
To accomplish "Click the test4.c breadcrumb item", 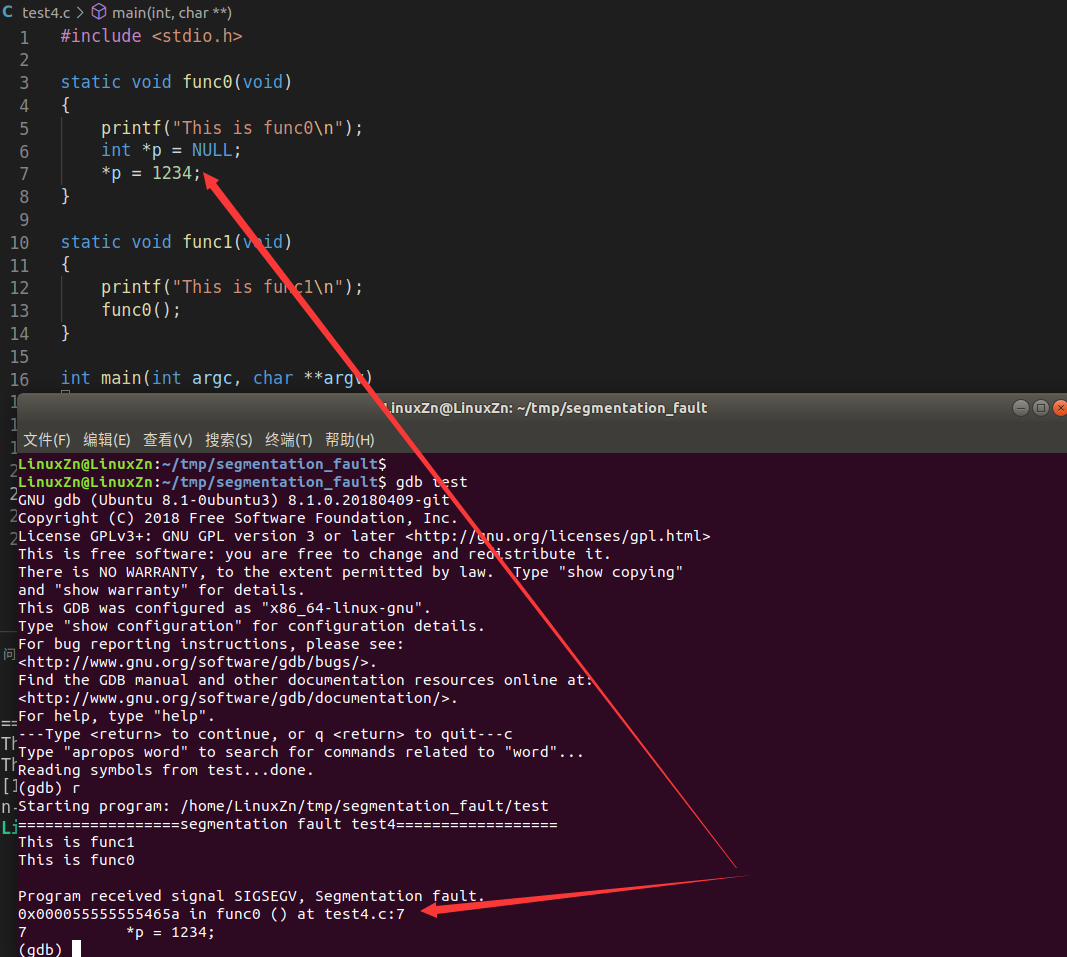I will 46,13.
